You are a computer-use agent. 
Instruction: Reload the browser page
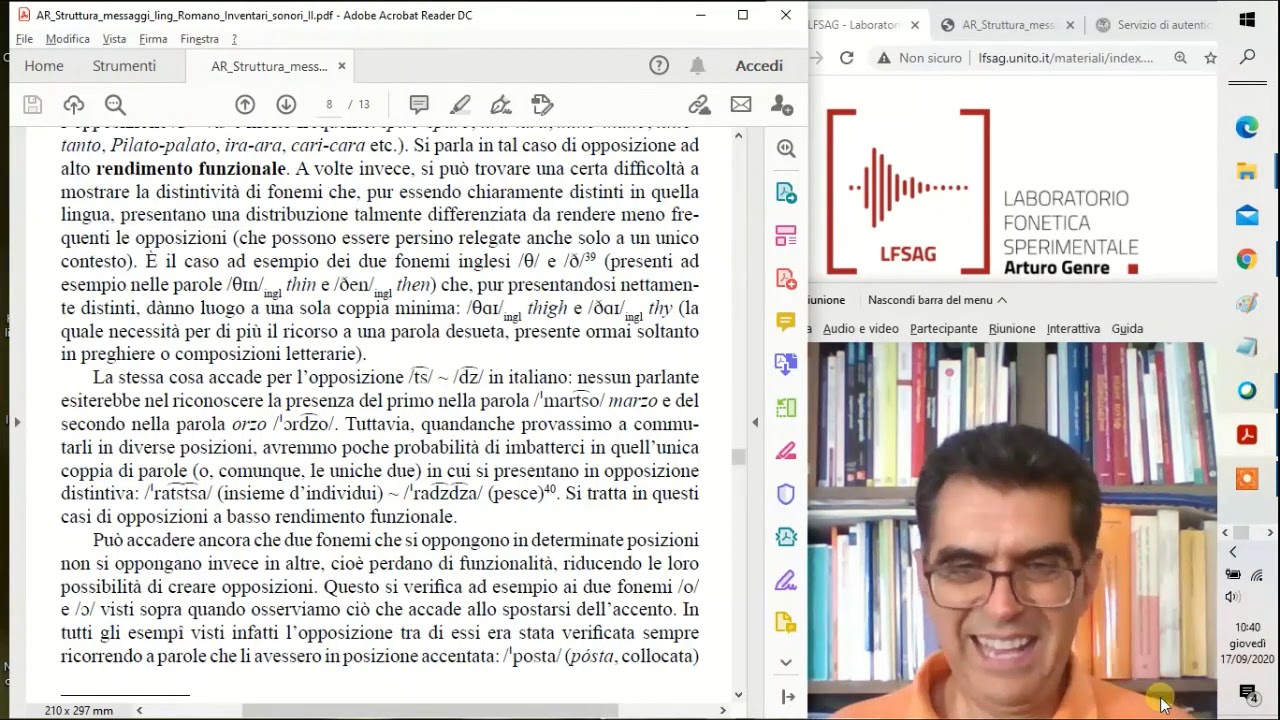pyautogui.click(x=846, y=58)
